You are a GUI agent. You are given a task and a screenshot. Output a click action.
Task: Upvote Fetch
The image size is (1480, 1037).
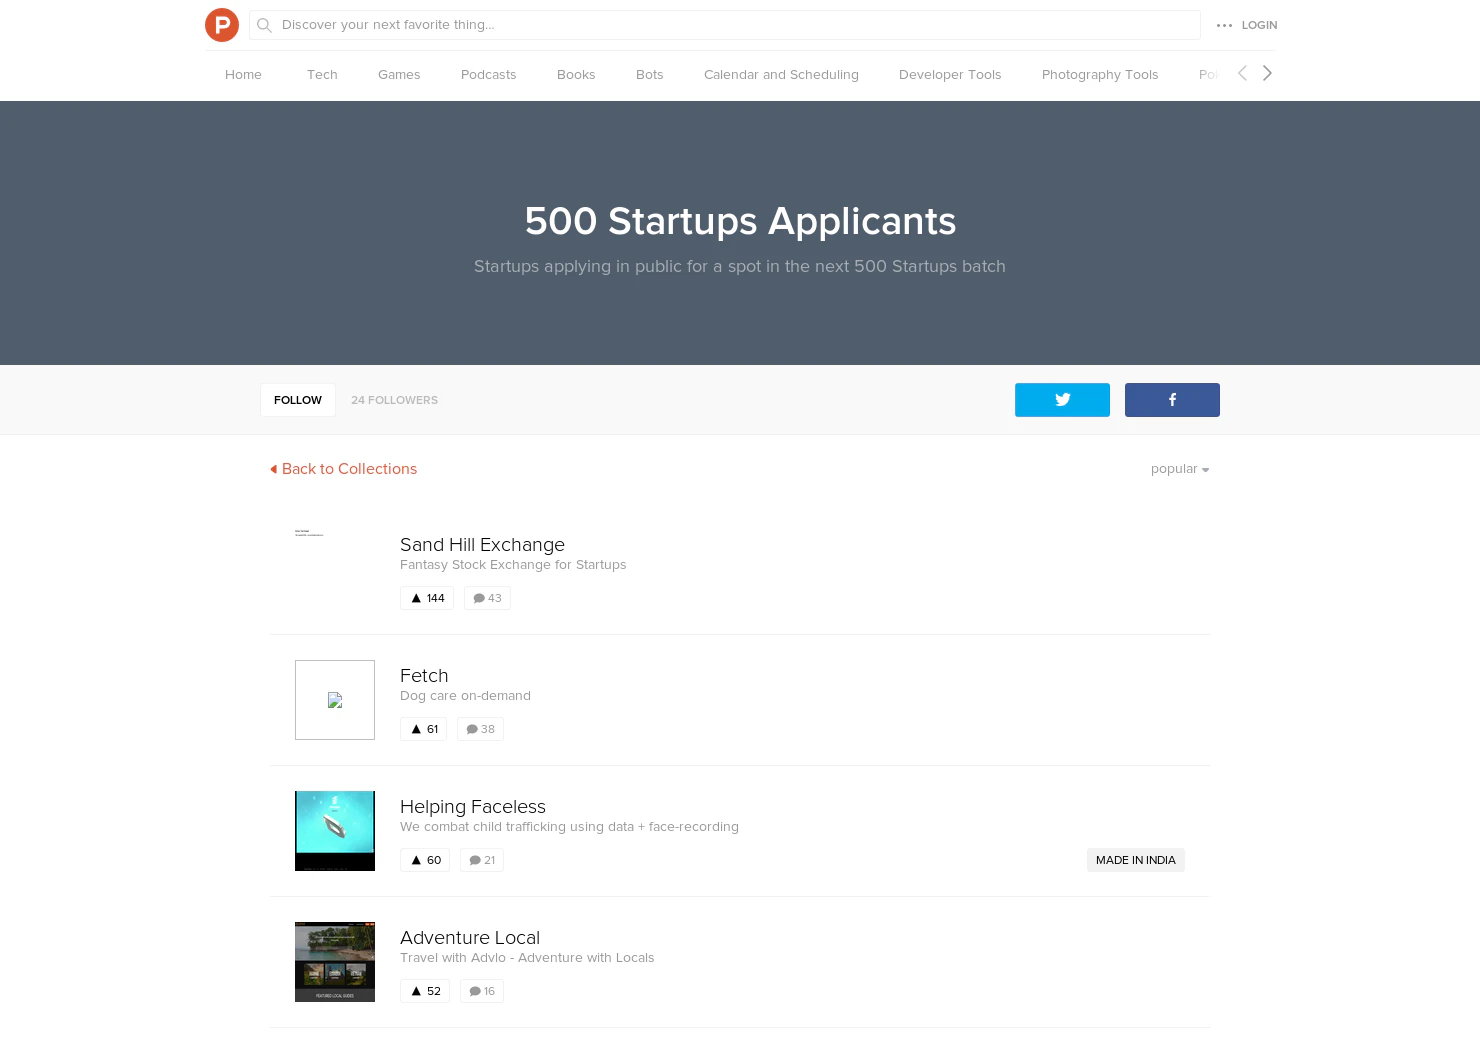click(423, 729)
